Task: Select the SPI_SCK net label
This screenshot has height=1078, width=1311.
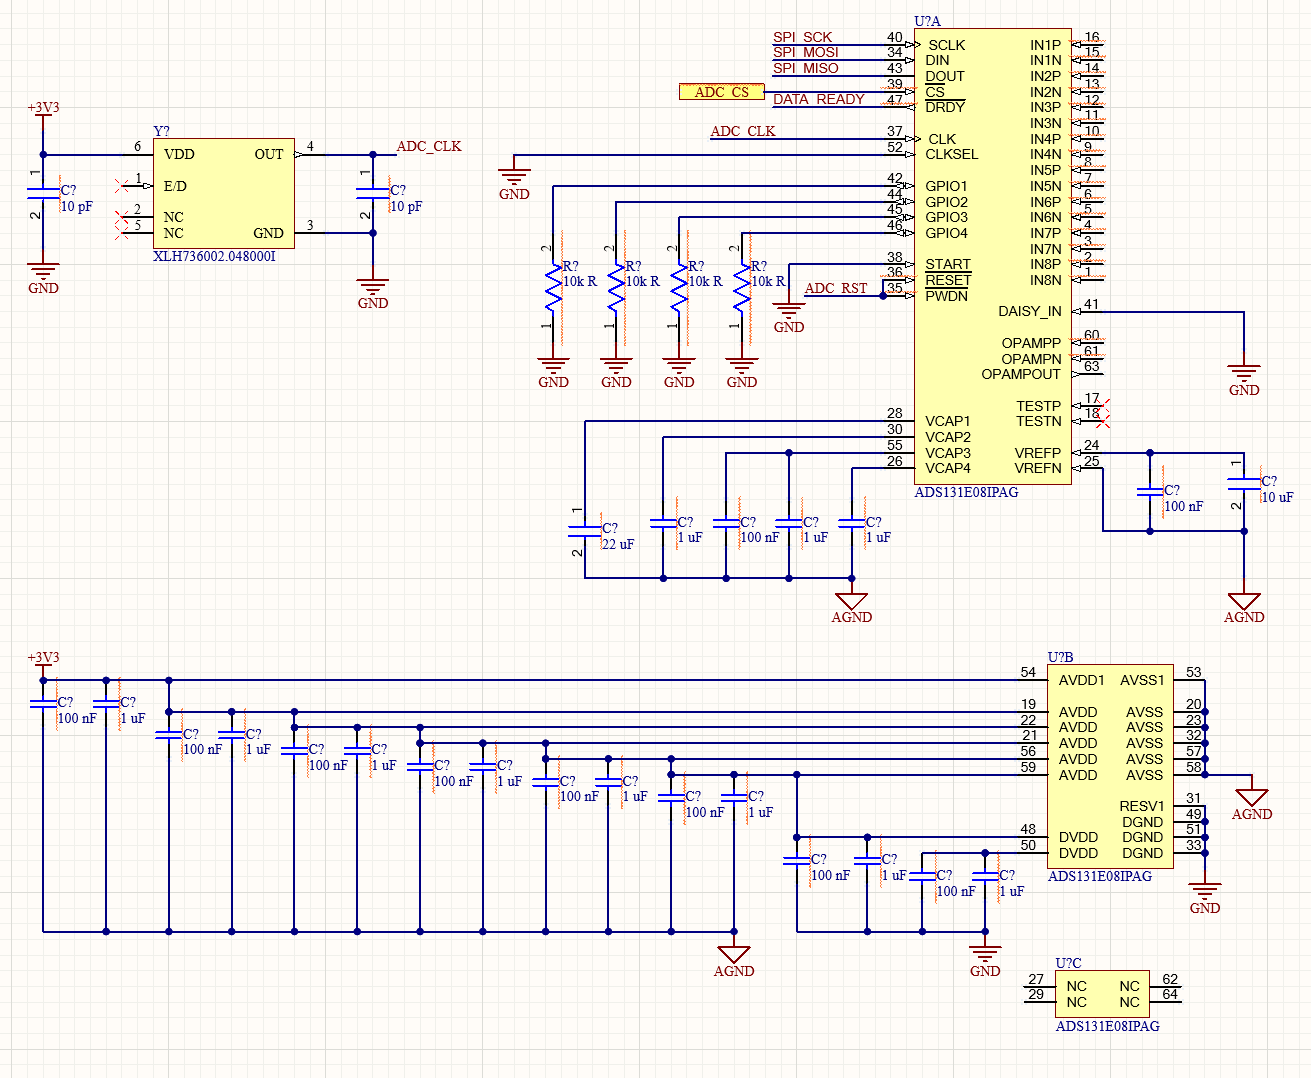Action: [x=802, y=37]
